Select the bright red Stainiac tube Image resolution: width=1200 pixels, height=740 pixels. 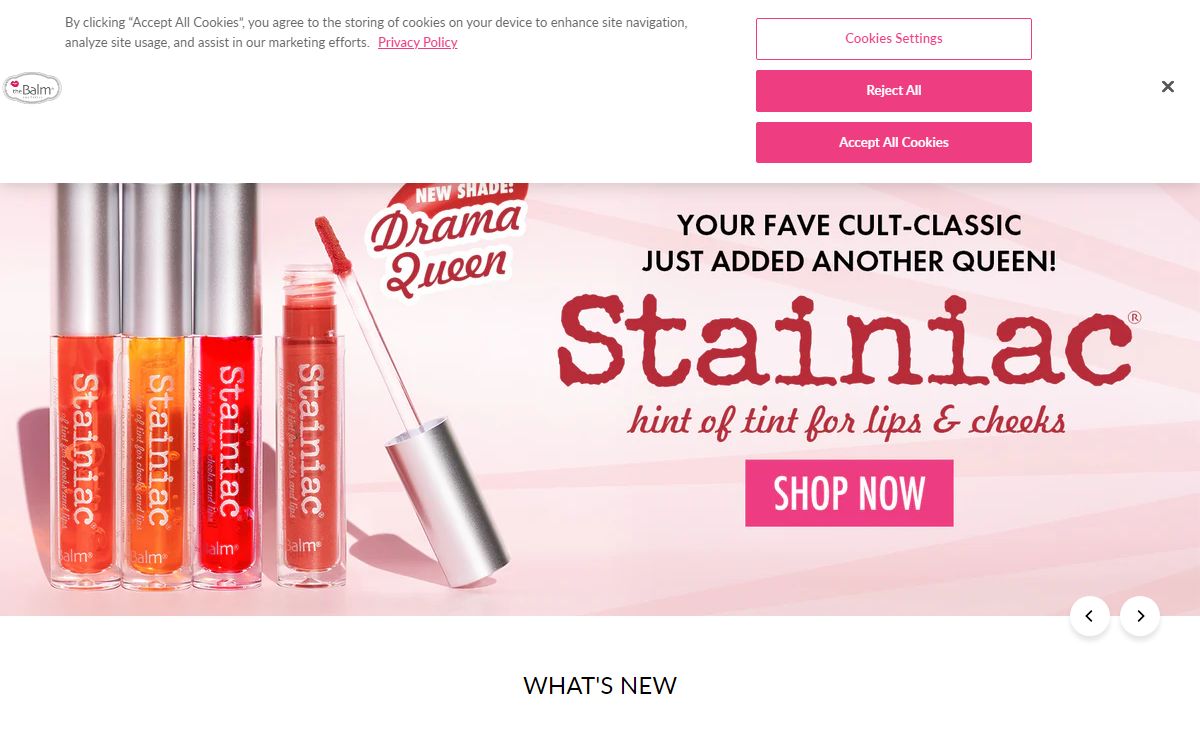(x=228, y=385)
